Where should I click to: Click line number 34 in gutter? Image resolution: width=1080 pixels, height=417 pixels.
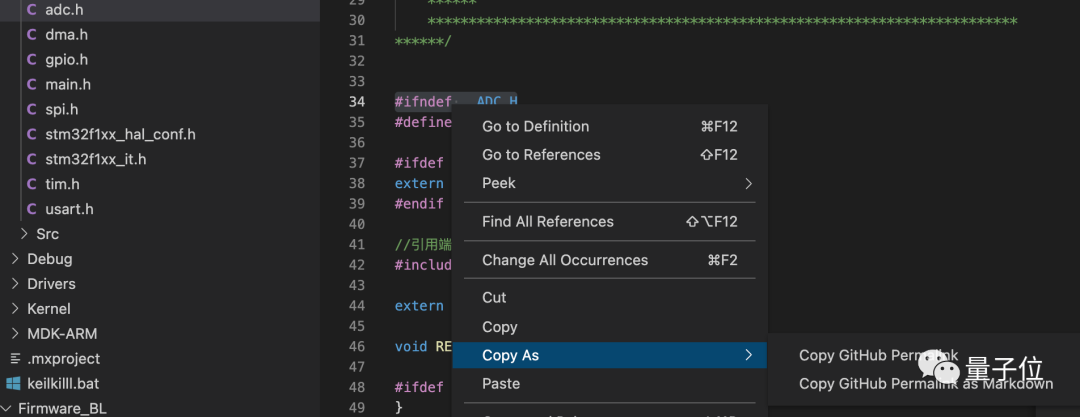coord(356,101)
